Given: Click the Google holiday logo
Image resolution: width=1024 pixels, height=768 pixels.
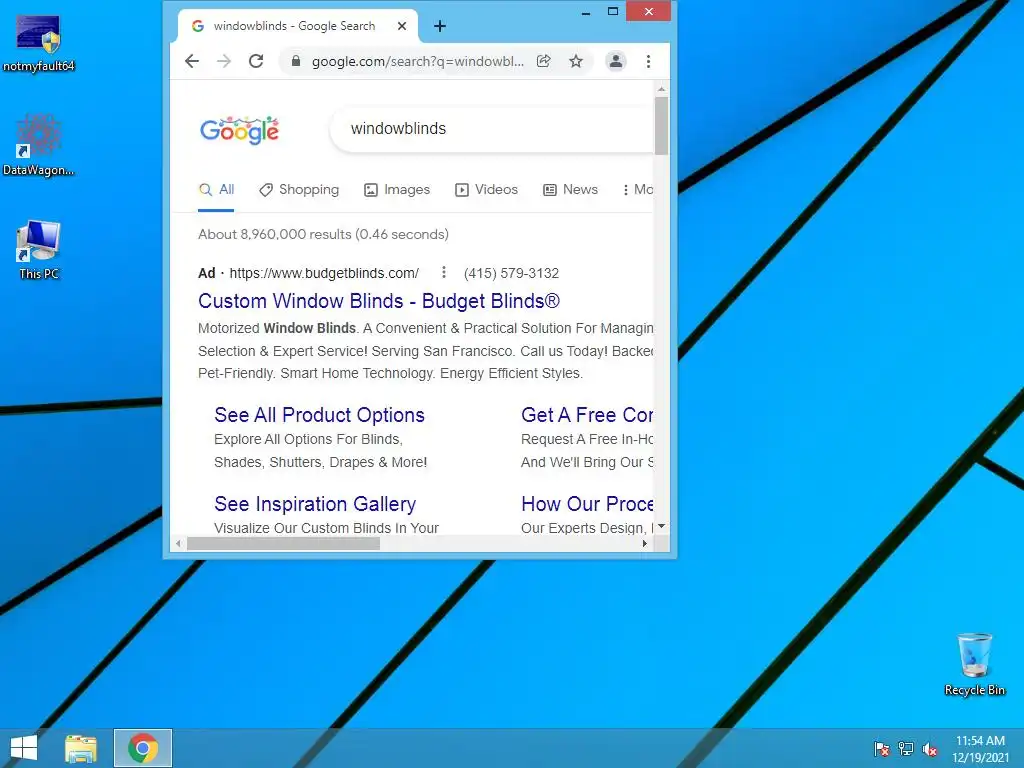Looking at the screenshot, I should pyautogui.click(x=240, y=131).
